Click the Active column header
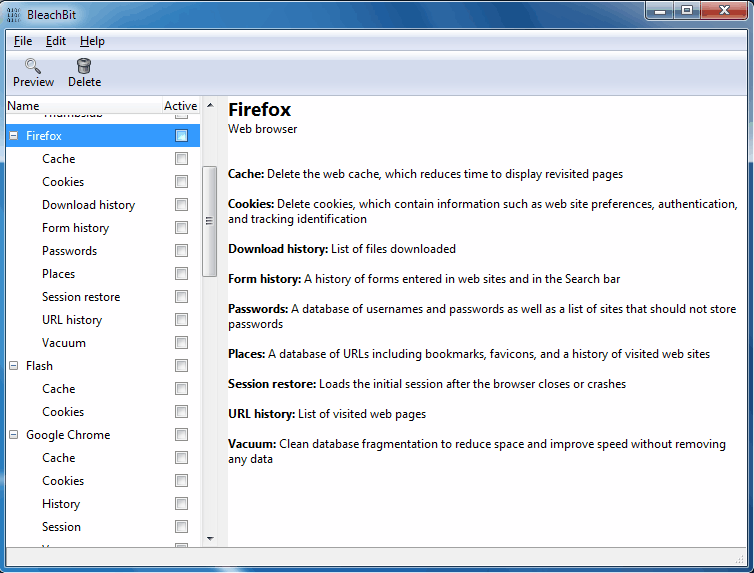The image size is (754, 573). [181, 106]
